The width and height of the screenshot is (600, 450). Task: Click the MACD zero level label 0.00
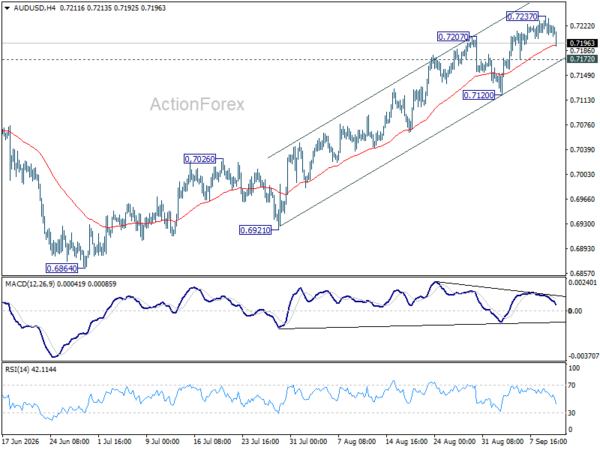575,311
